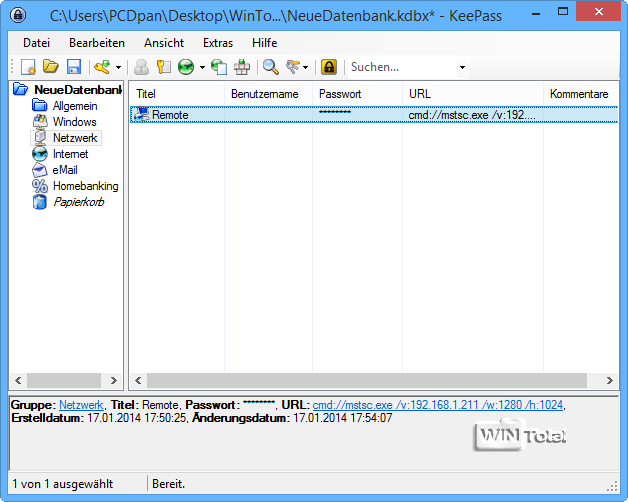Screen dimensions: 628x502
Task: Open URL with the globe icon
Action: [186, 67]
